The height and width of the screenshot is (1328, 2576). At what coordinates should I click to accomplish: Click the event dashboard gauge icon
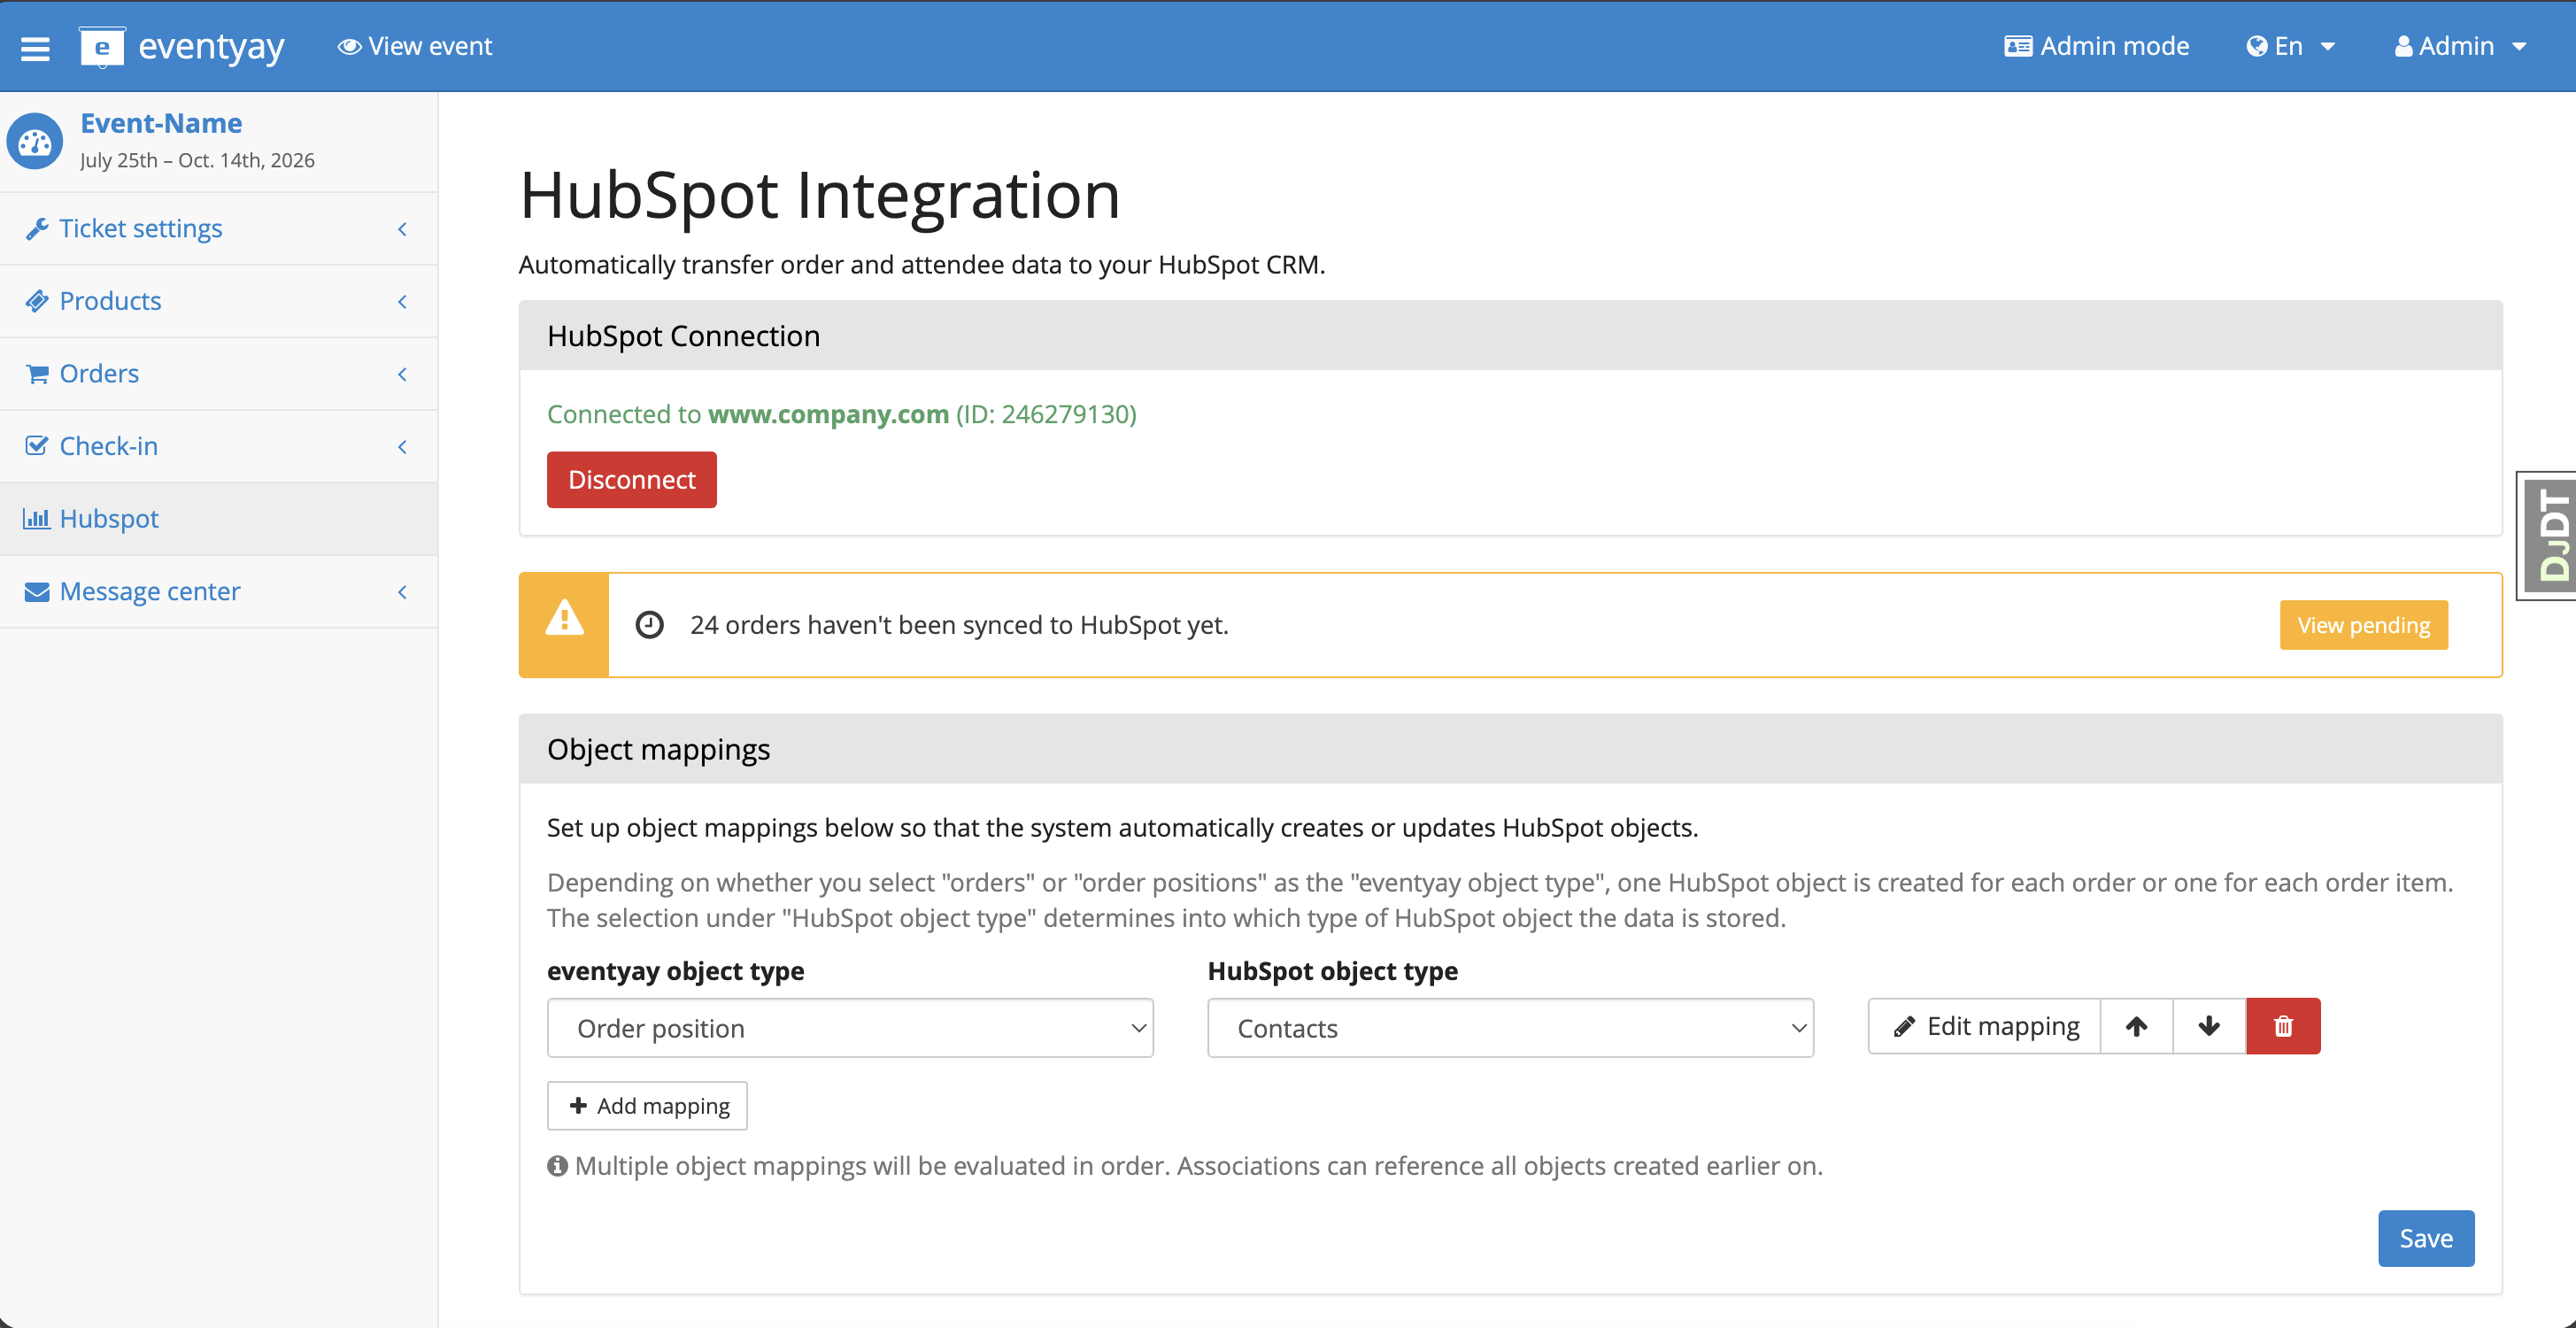coord(35,142)
